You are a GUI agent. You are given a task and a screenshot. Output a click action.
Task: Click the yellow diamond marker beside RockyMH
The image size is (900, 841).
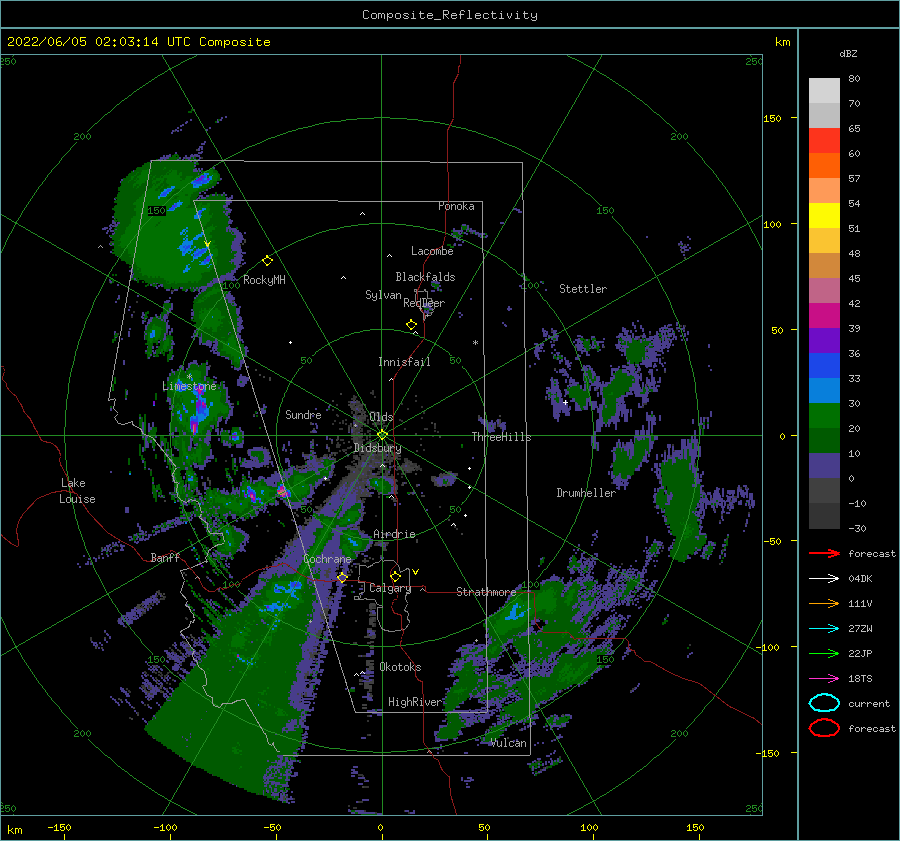267,261
